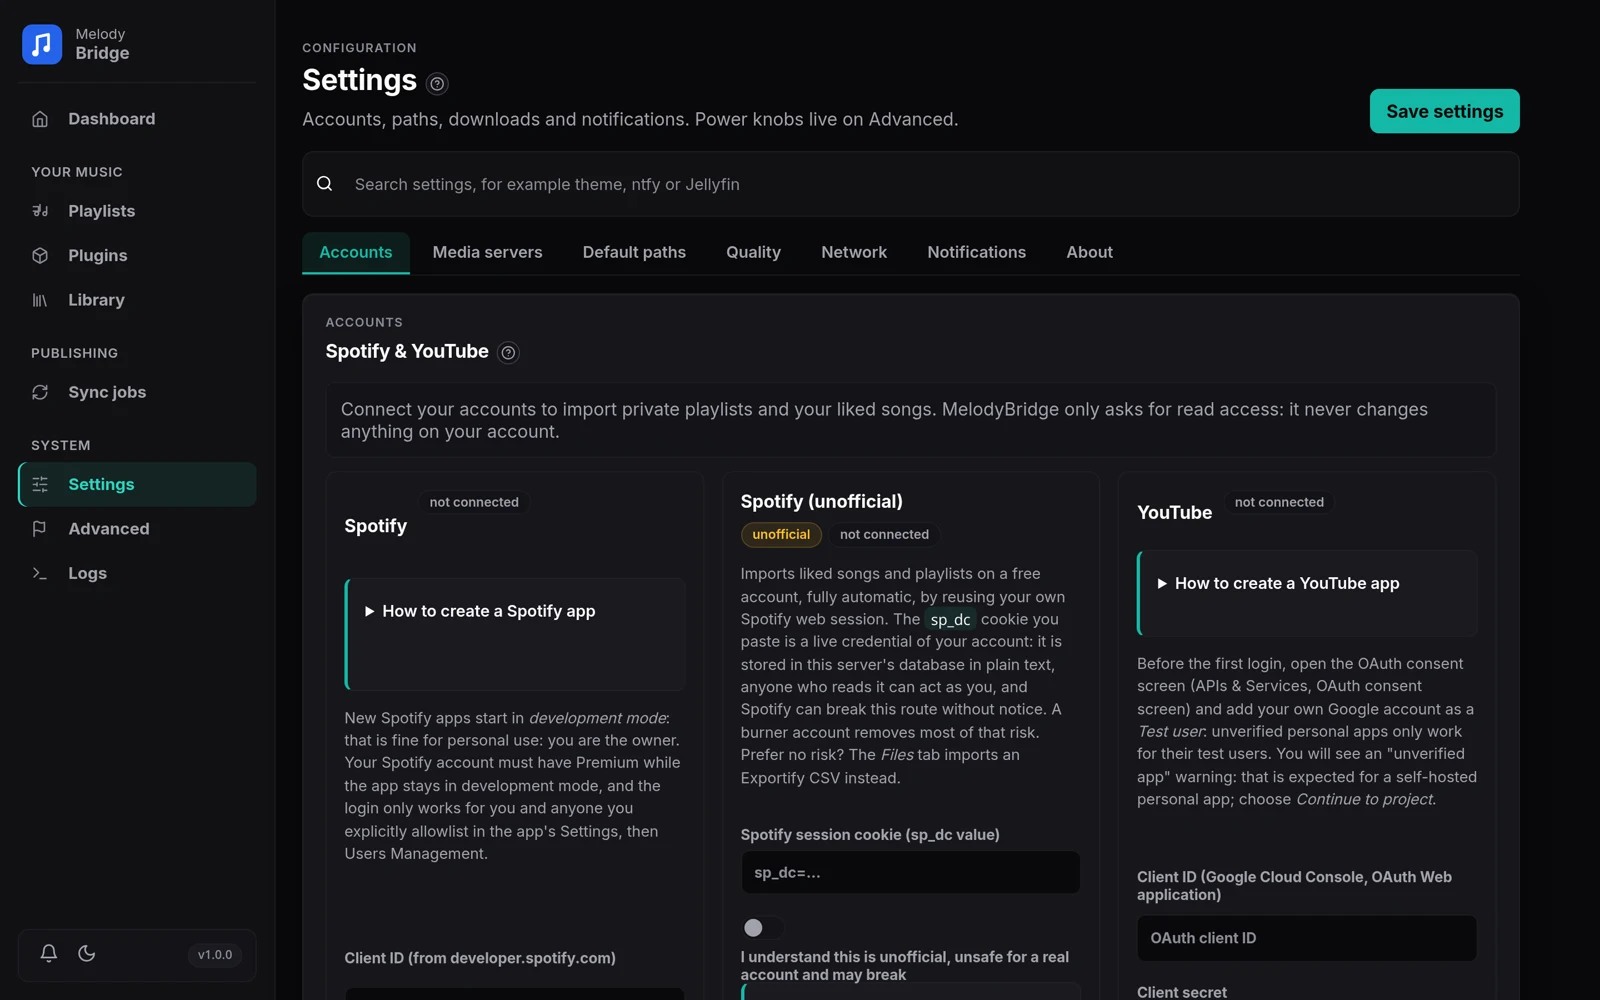Screen dimensions: 1600x1000
Task: Click the Client ID (from developer.spotify.com) label
Action: pos(480,958)
